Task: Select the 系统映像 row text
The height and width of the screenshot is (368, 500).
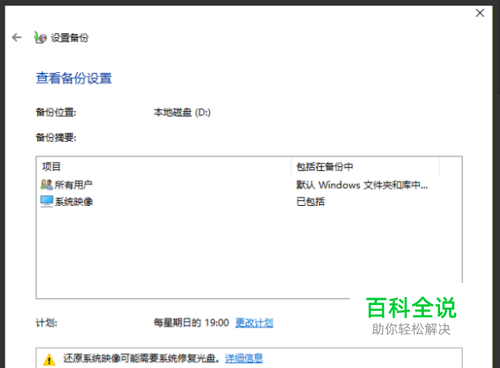Action: pos(74,202)
